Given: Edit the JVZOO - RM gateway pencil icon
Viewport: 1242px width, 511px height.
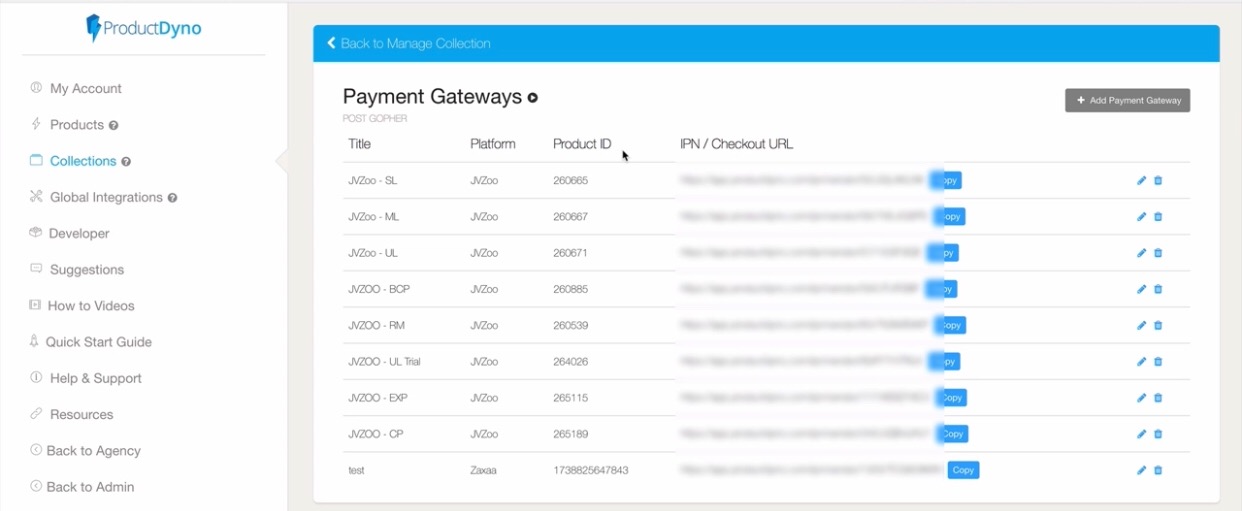Looking at the screenshot, I should pyautogui.click(x=1142, y=325).
